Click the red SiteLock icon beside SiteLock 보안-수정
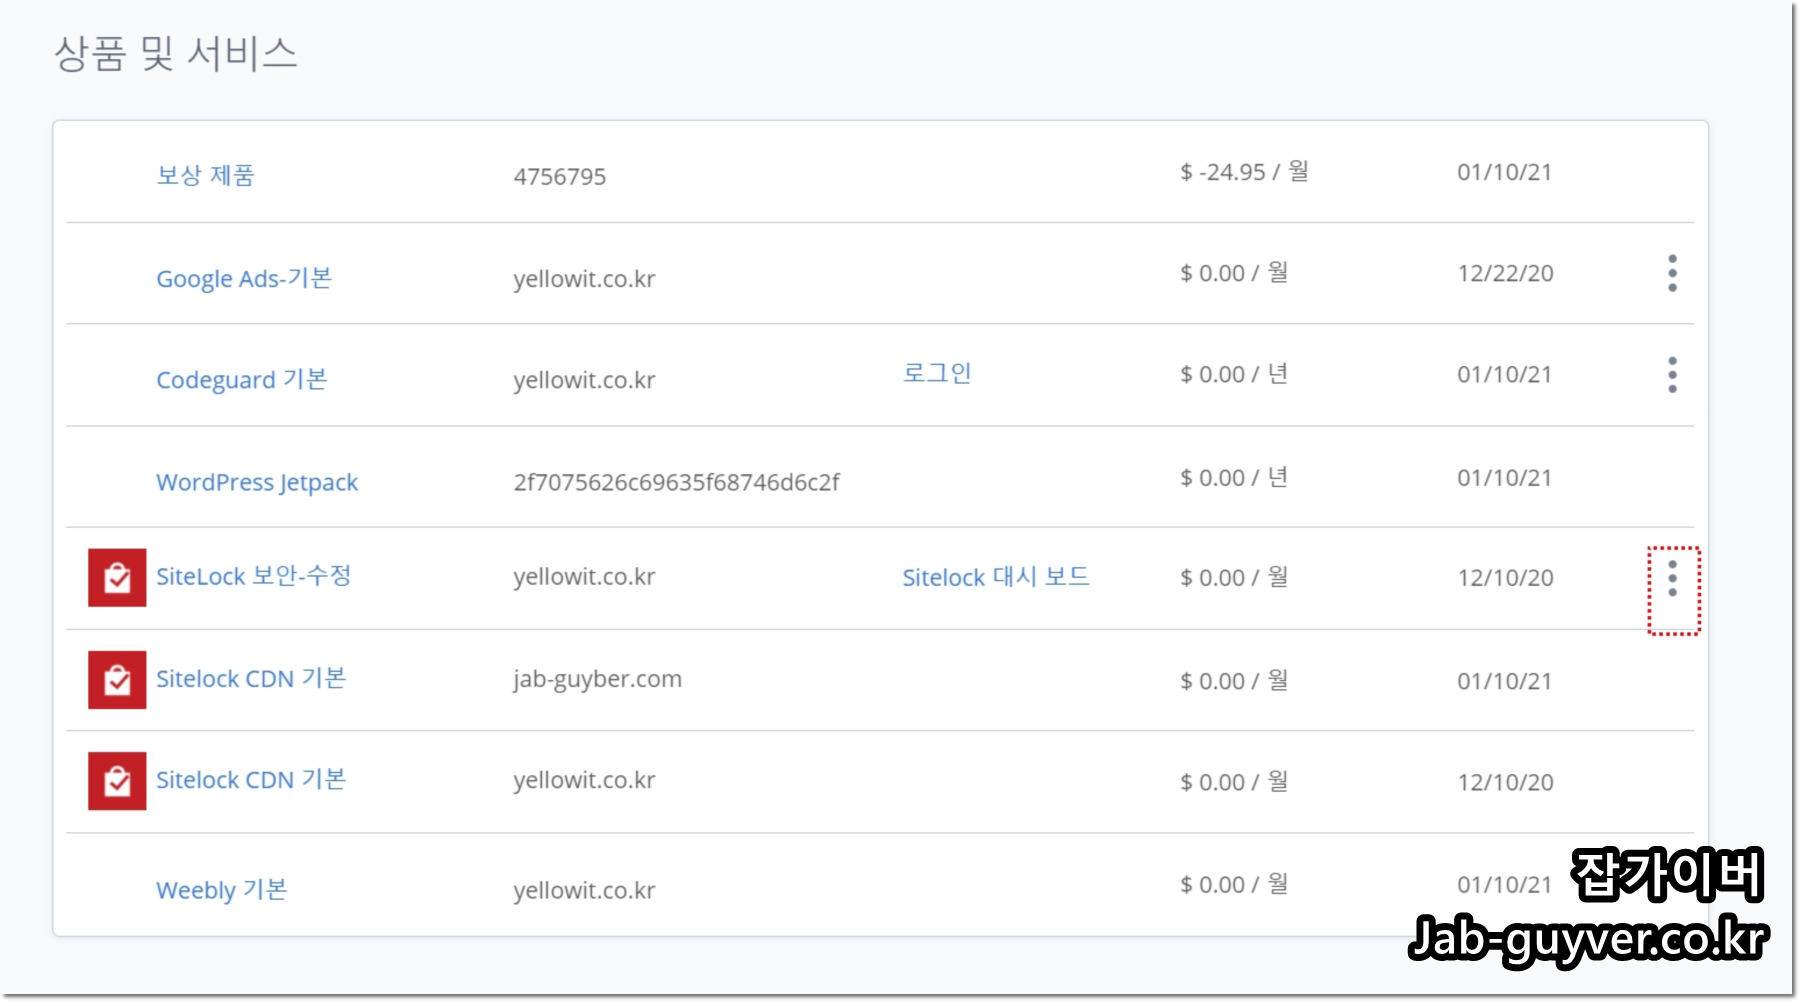1800x1002 pixels. pyautogui.click(x=117, y=577)
